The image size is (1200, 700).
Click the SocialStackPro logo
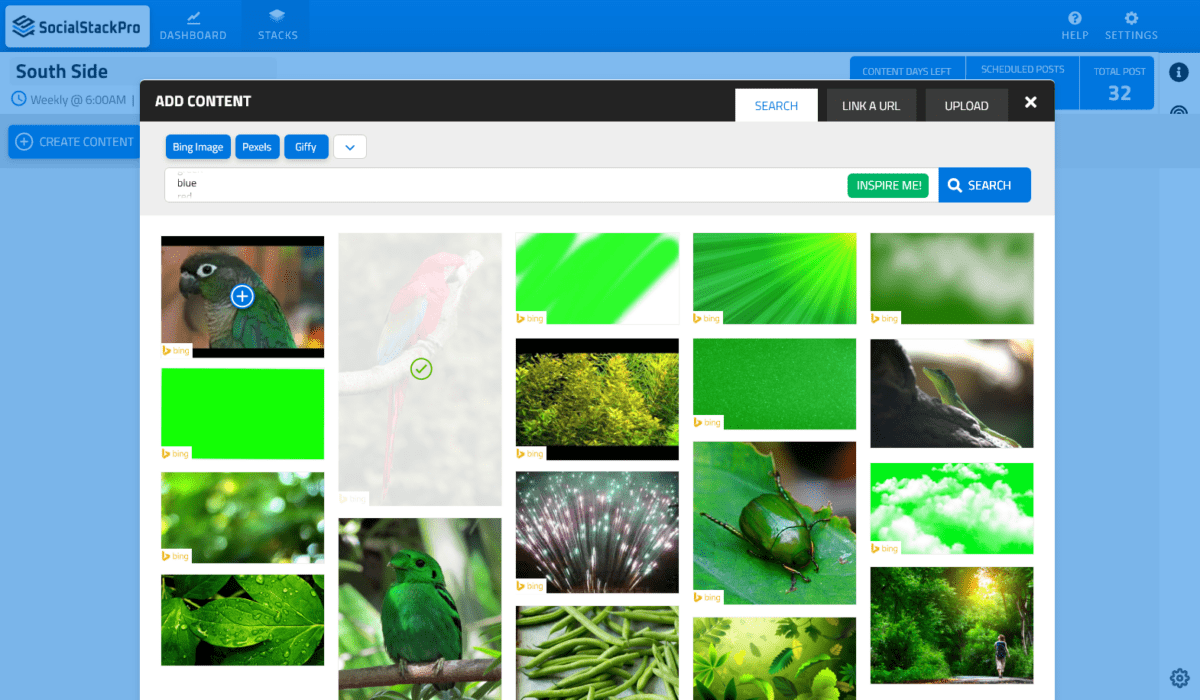click(77, 26)
